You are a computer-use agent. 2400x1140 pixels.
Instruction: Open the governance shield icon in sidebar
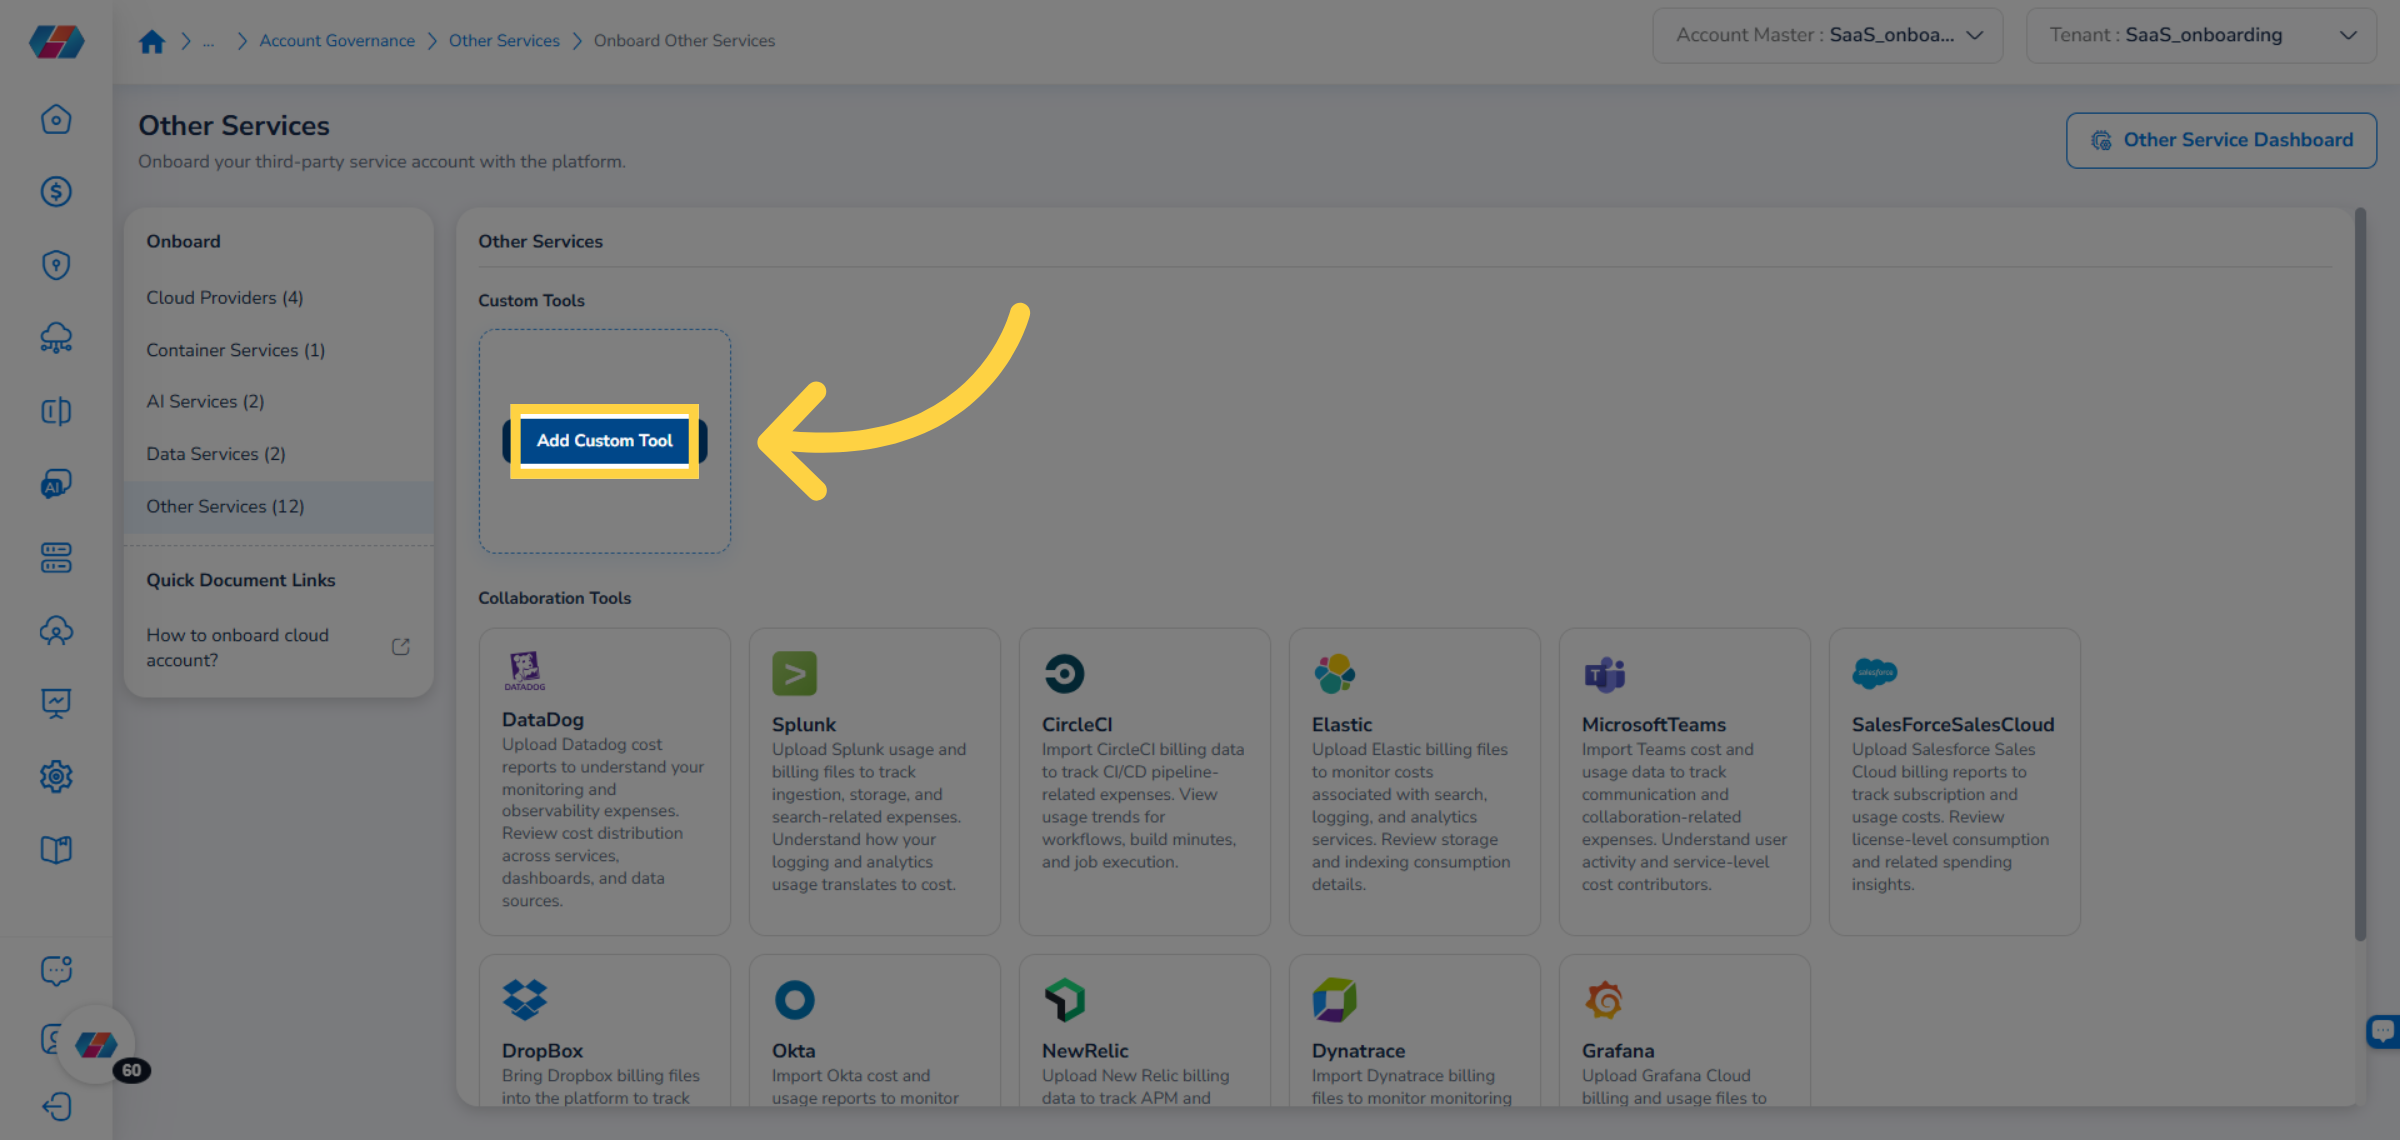[x=56, y=264]
